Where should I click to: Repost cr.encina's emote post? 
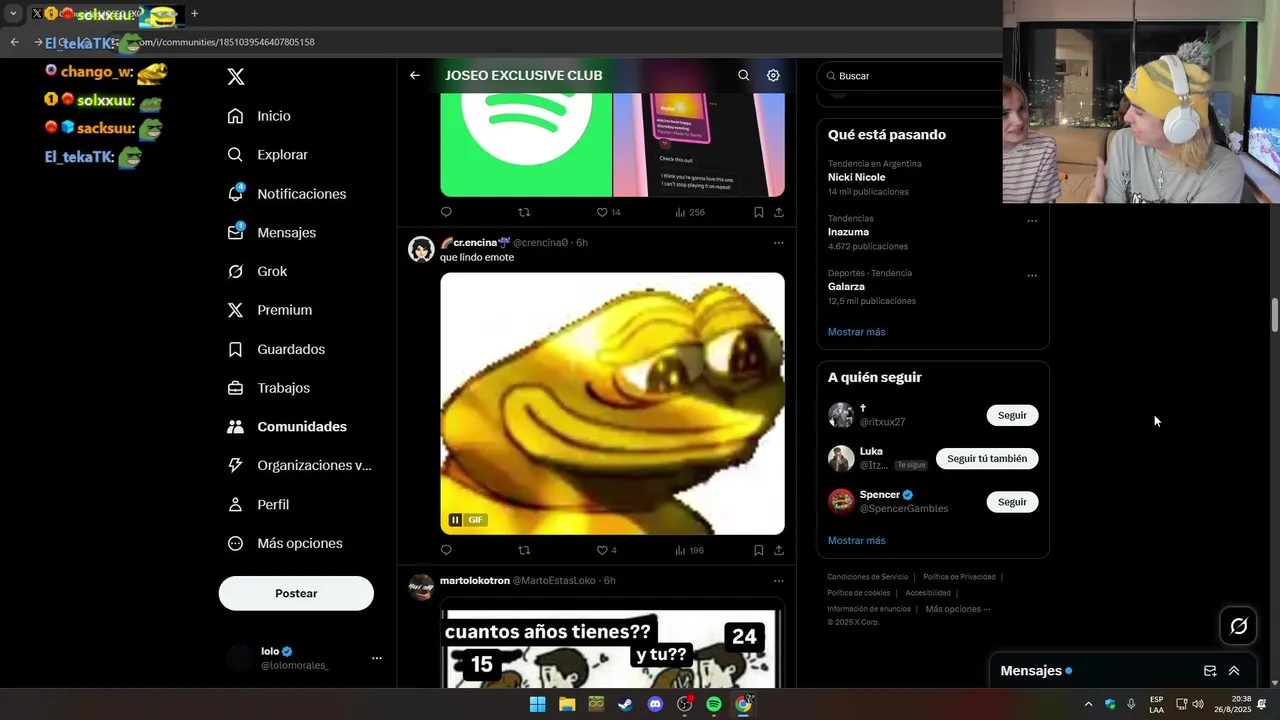click(524, 550)
